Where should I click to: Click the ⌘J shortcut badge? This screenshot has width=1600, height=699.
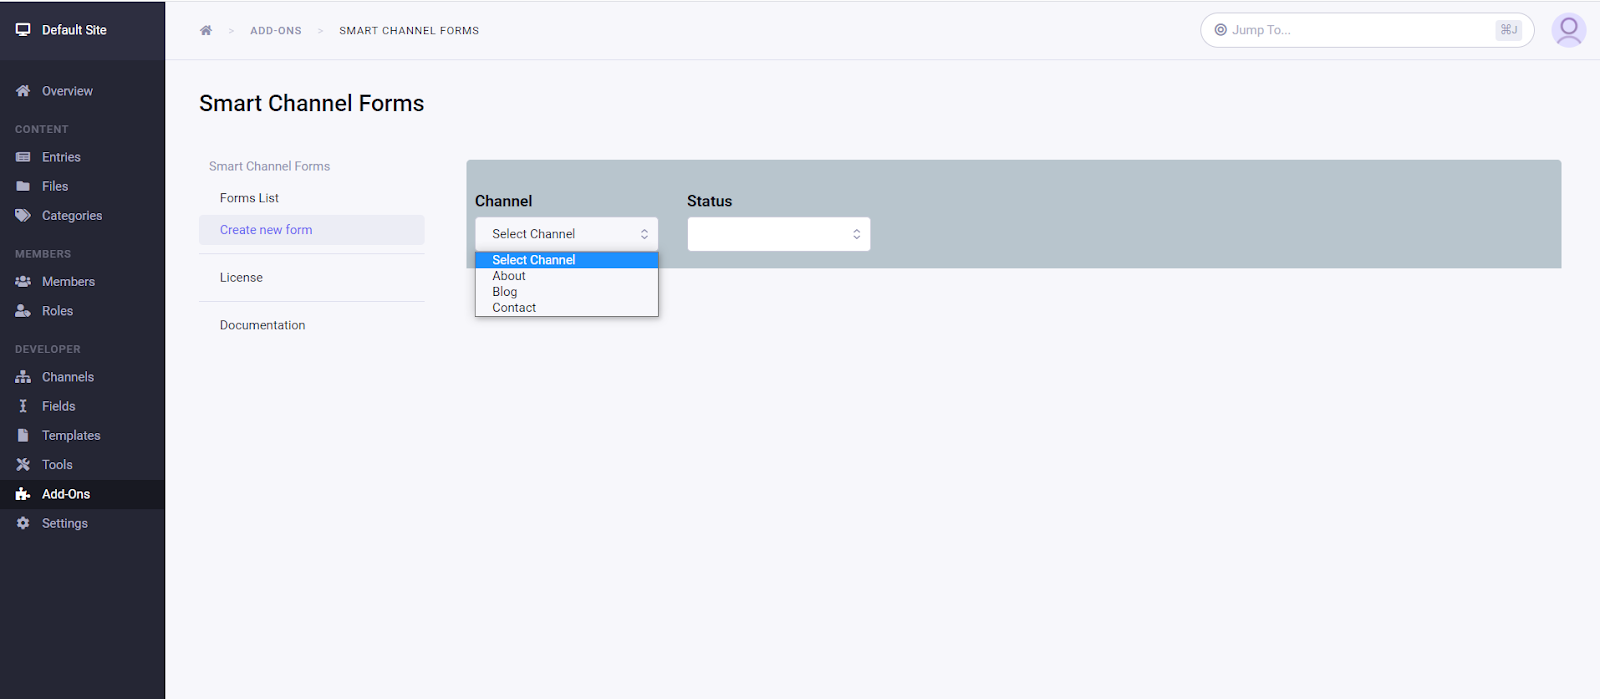pos(1509,30)
